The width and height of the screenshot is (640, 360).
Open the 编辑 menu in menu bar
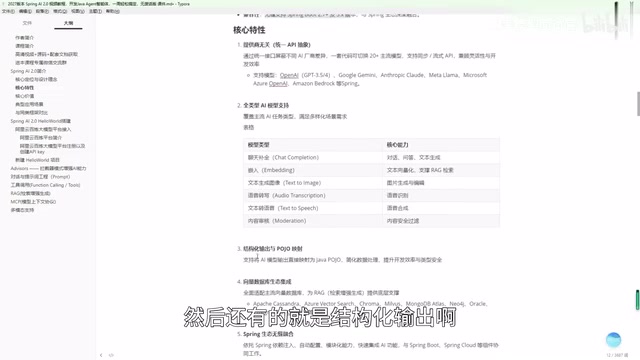(x=25, y=11)
